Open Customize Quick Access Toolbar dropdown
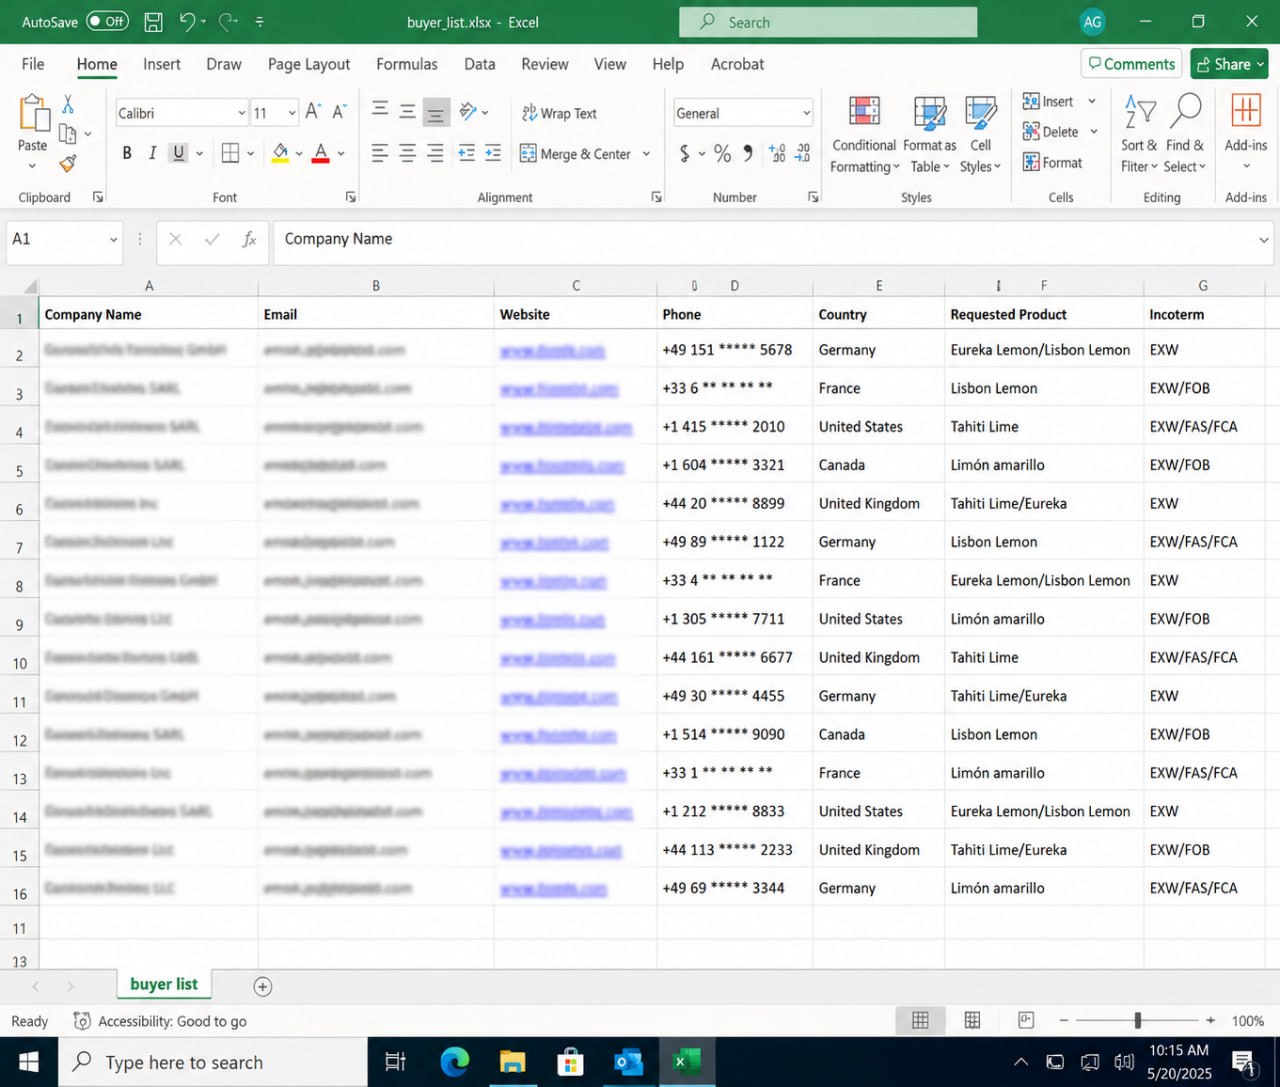Viewport: 1280px width, 1087px height. 260,21
